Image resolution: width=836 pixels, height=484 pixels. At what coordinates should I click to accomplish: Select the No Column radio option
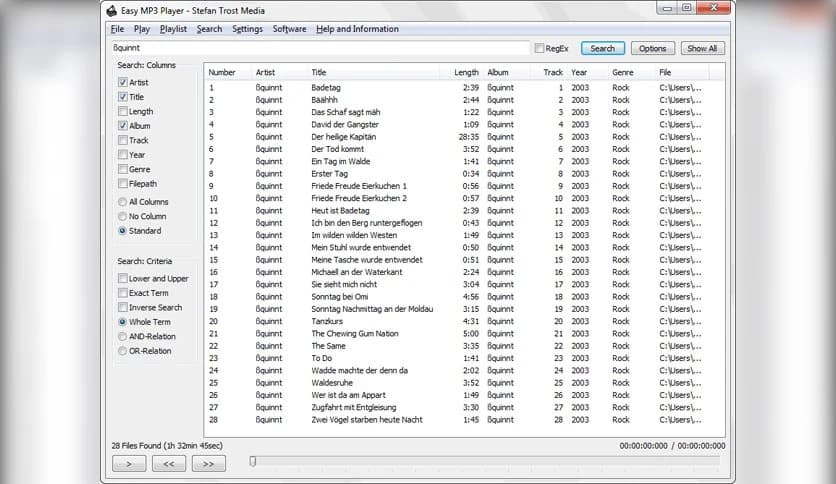coord(123,216)
